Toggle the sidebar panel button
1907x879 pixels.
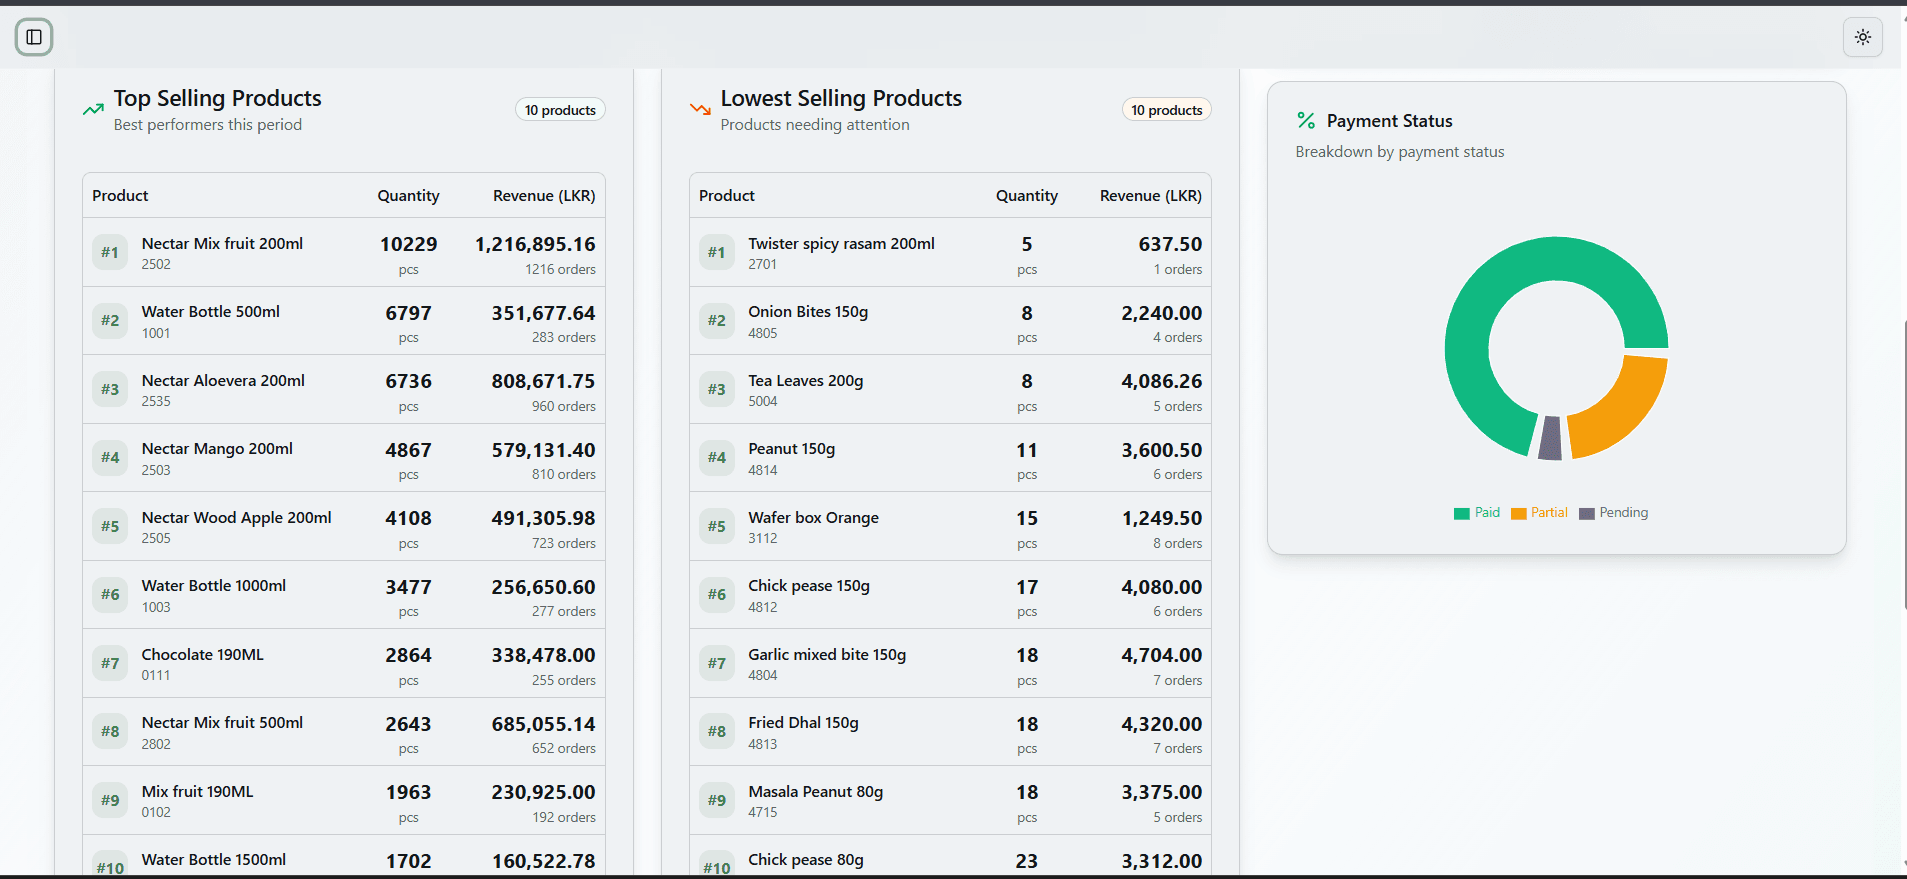tap(34, 37)
